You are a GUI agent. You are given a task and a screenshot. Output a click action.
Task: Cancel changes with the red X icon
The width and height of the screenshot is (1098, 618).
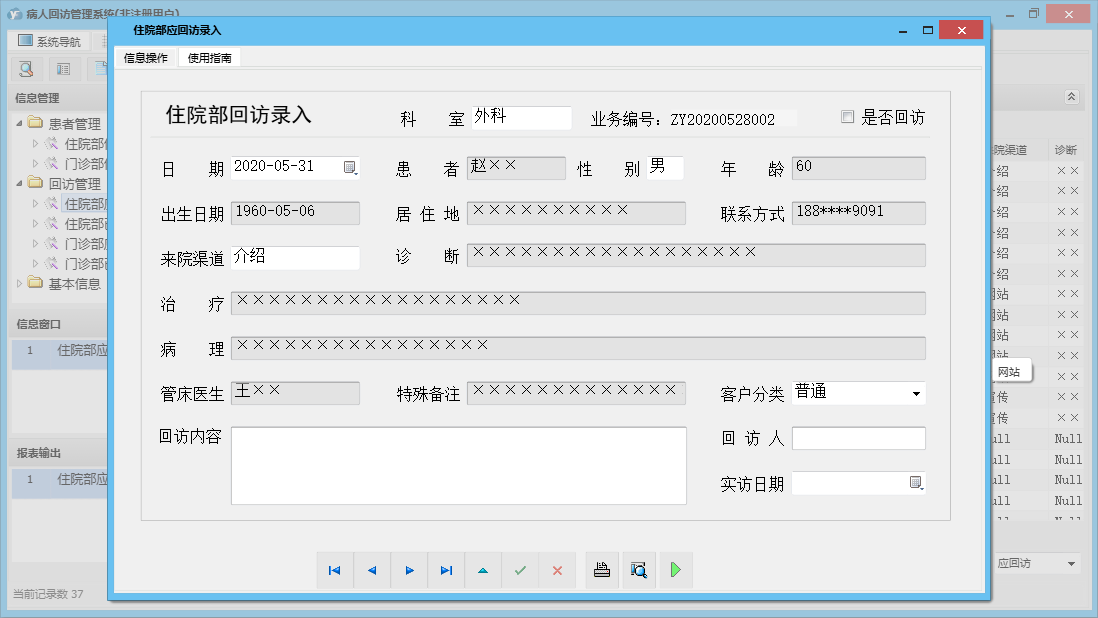click(x=557, y=570)
